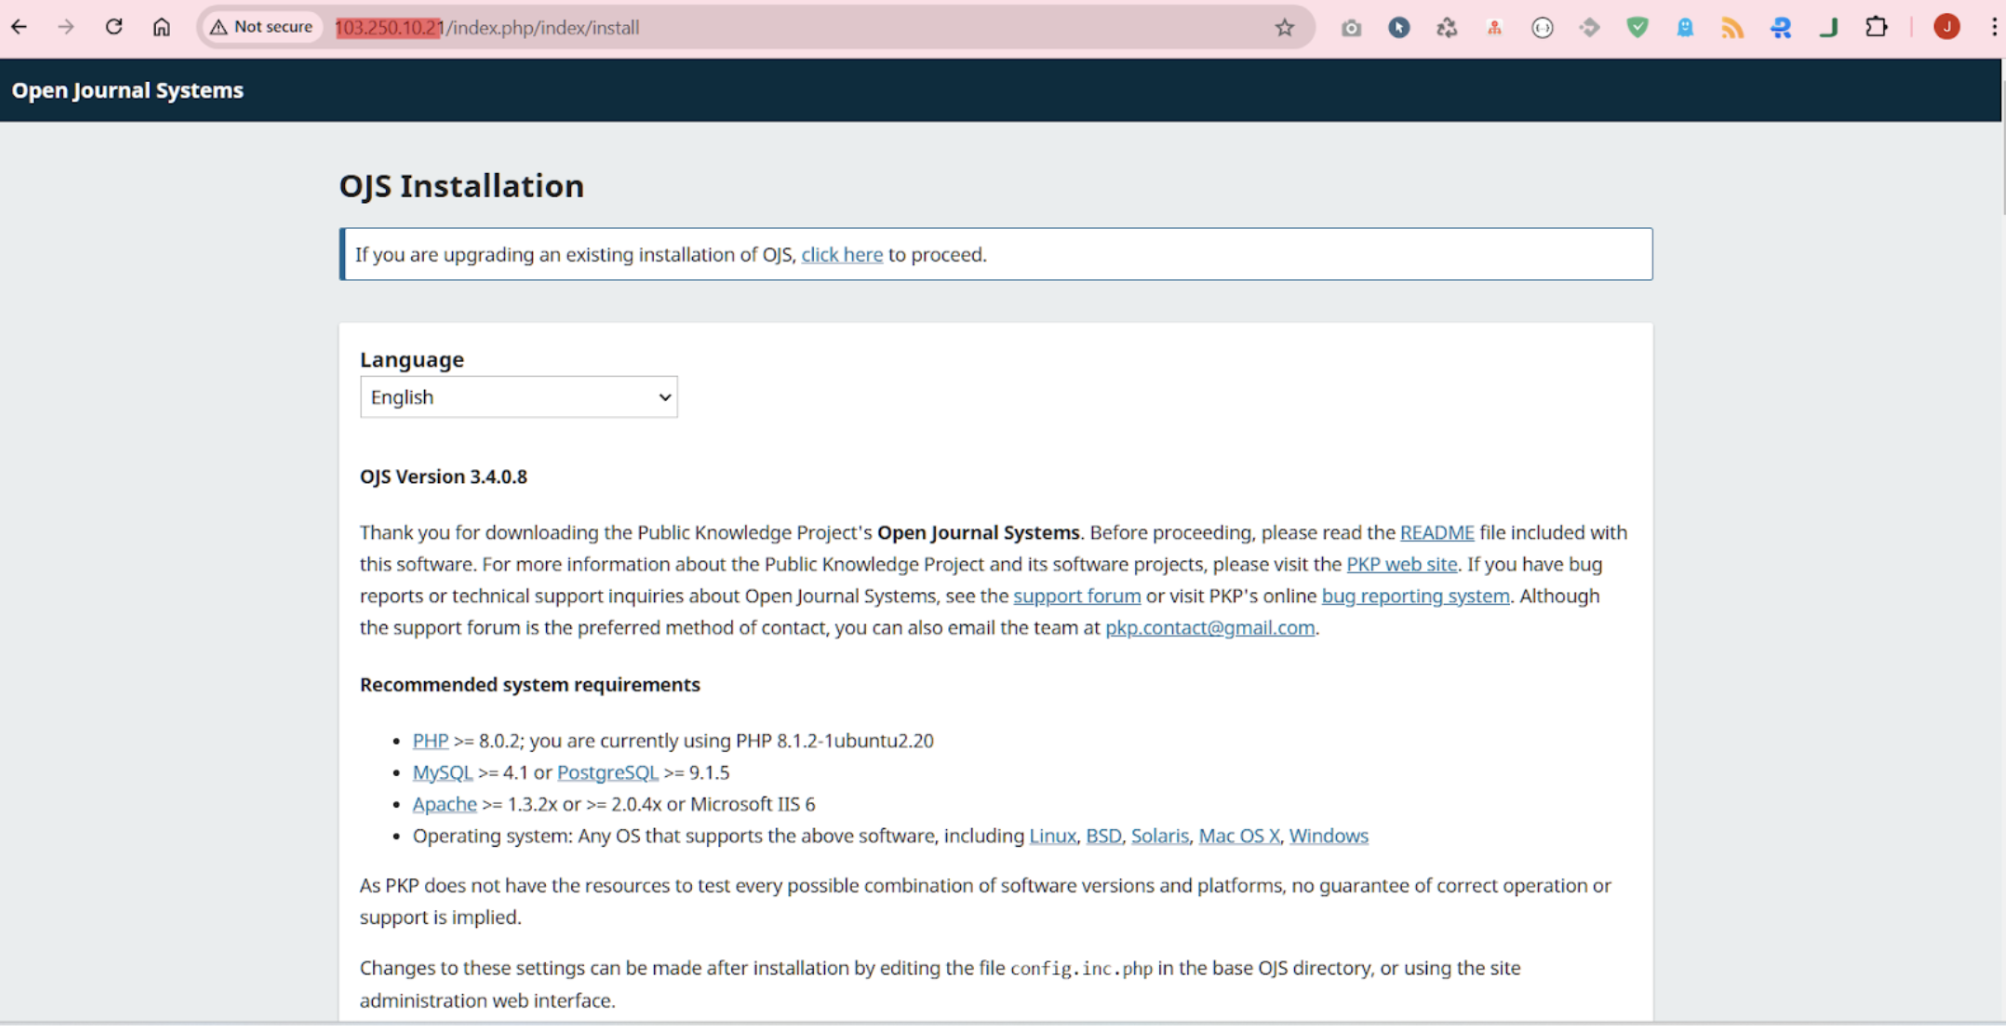Open the green J-shaped extension
This screenshot has width=2006, height=1026.
(1829, 28)
